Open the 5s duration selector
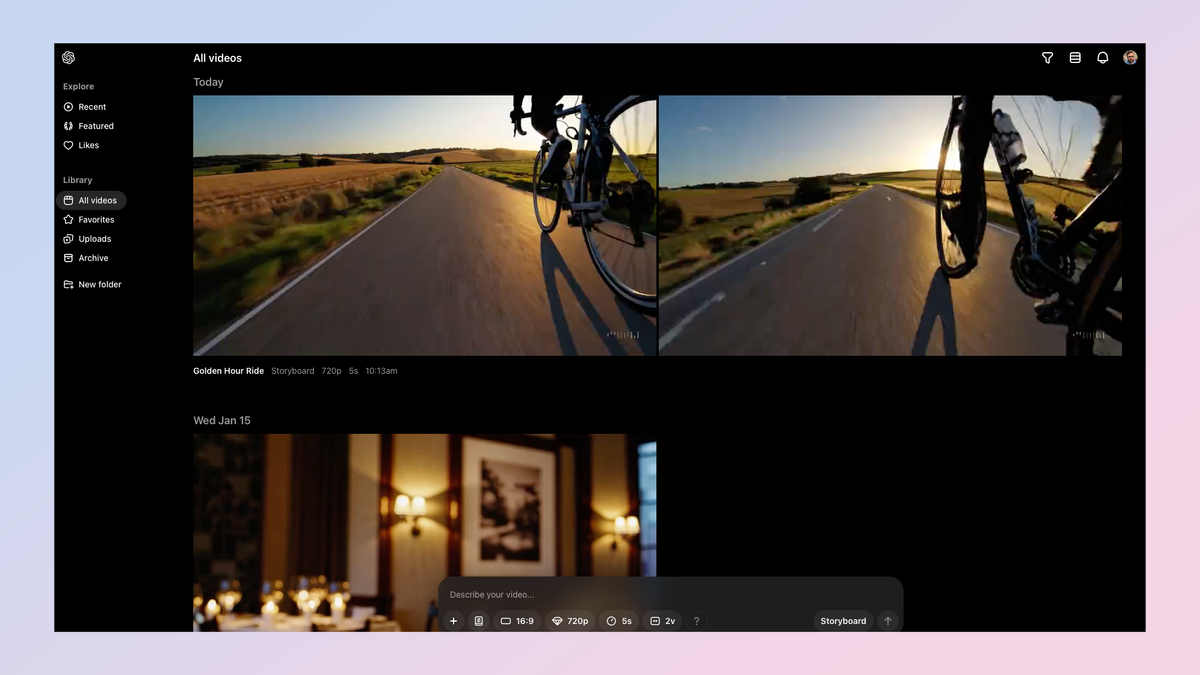Screen dimensions: 1200x675 (618, 620)
